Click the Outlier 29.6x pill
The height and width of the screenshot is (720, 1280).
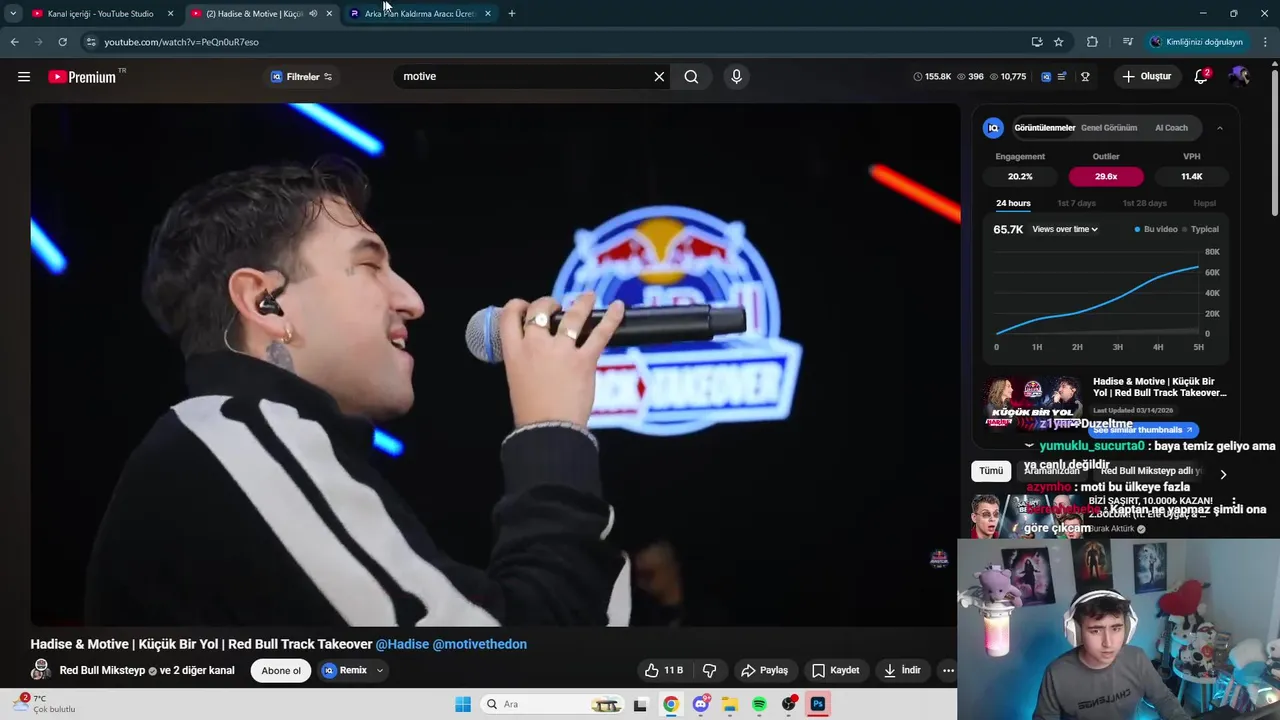pos(1106,176)
